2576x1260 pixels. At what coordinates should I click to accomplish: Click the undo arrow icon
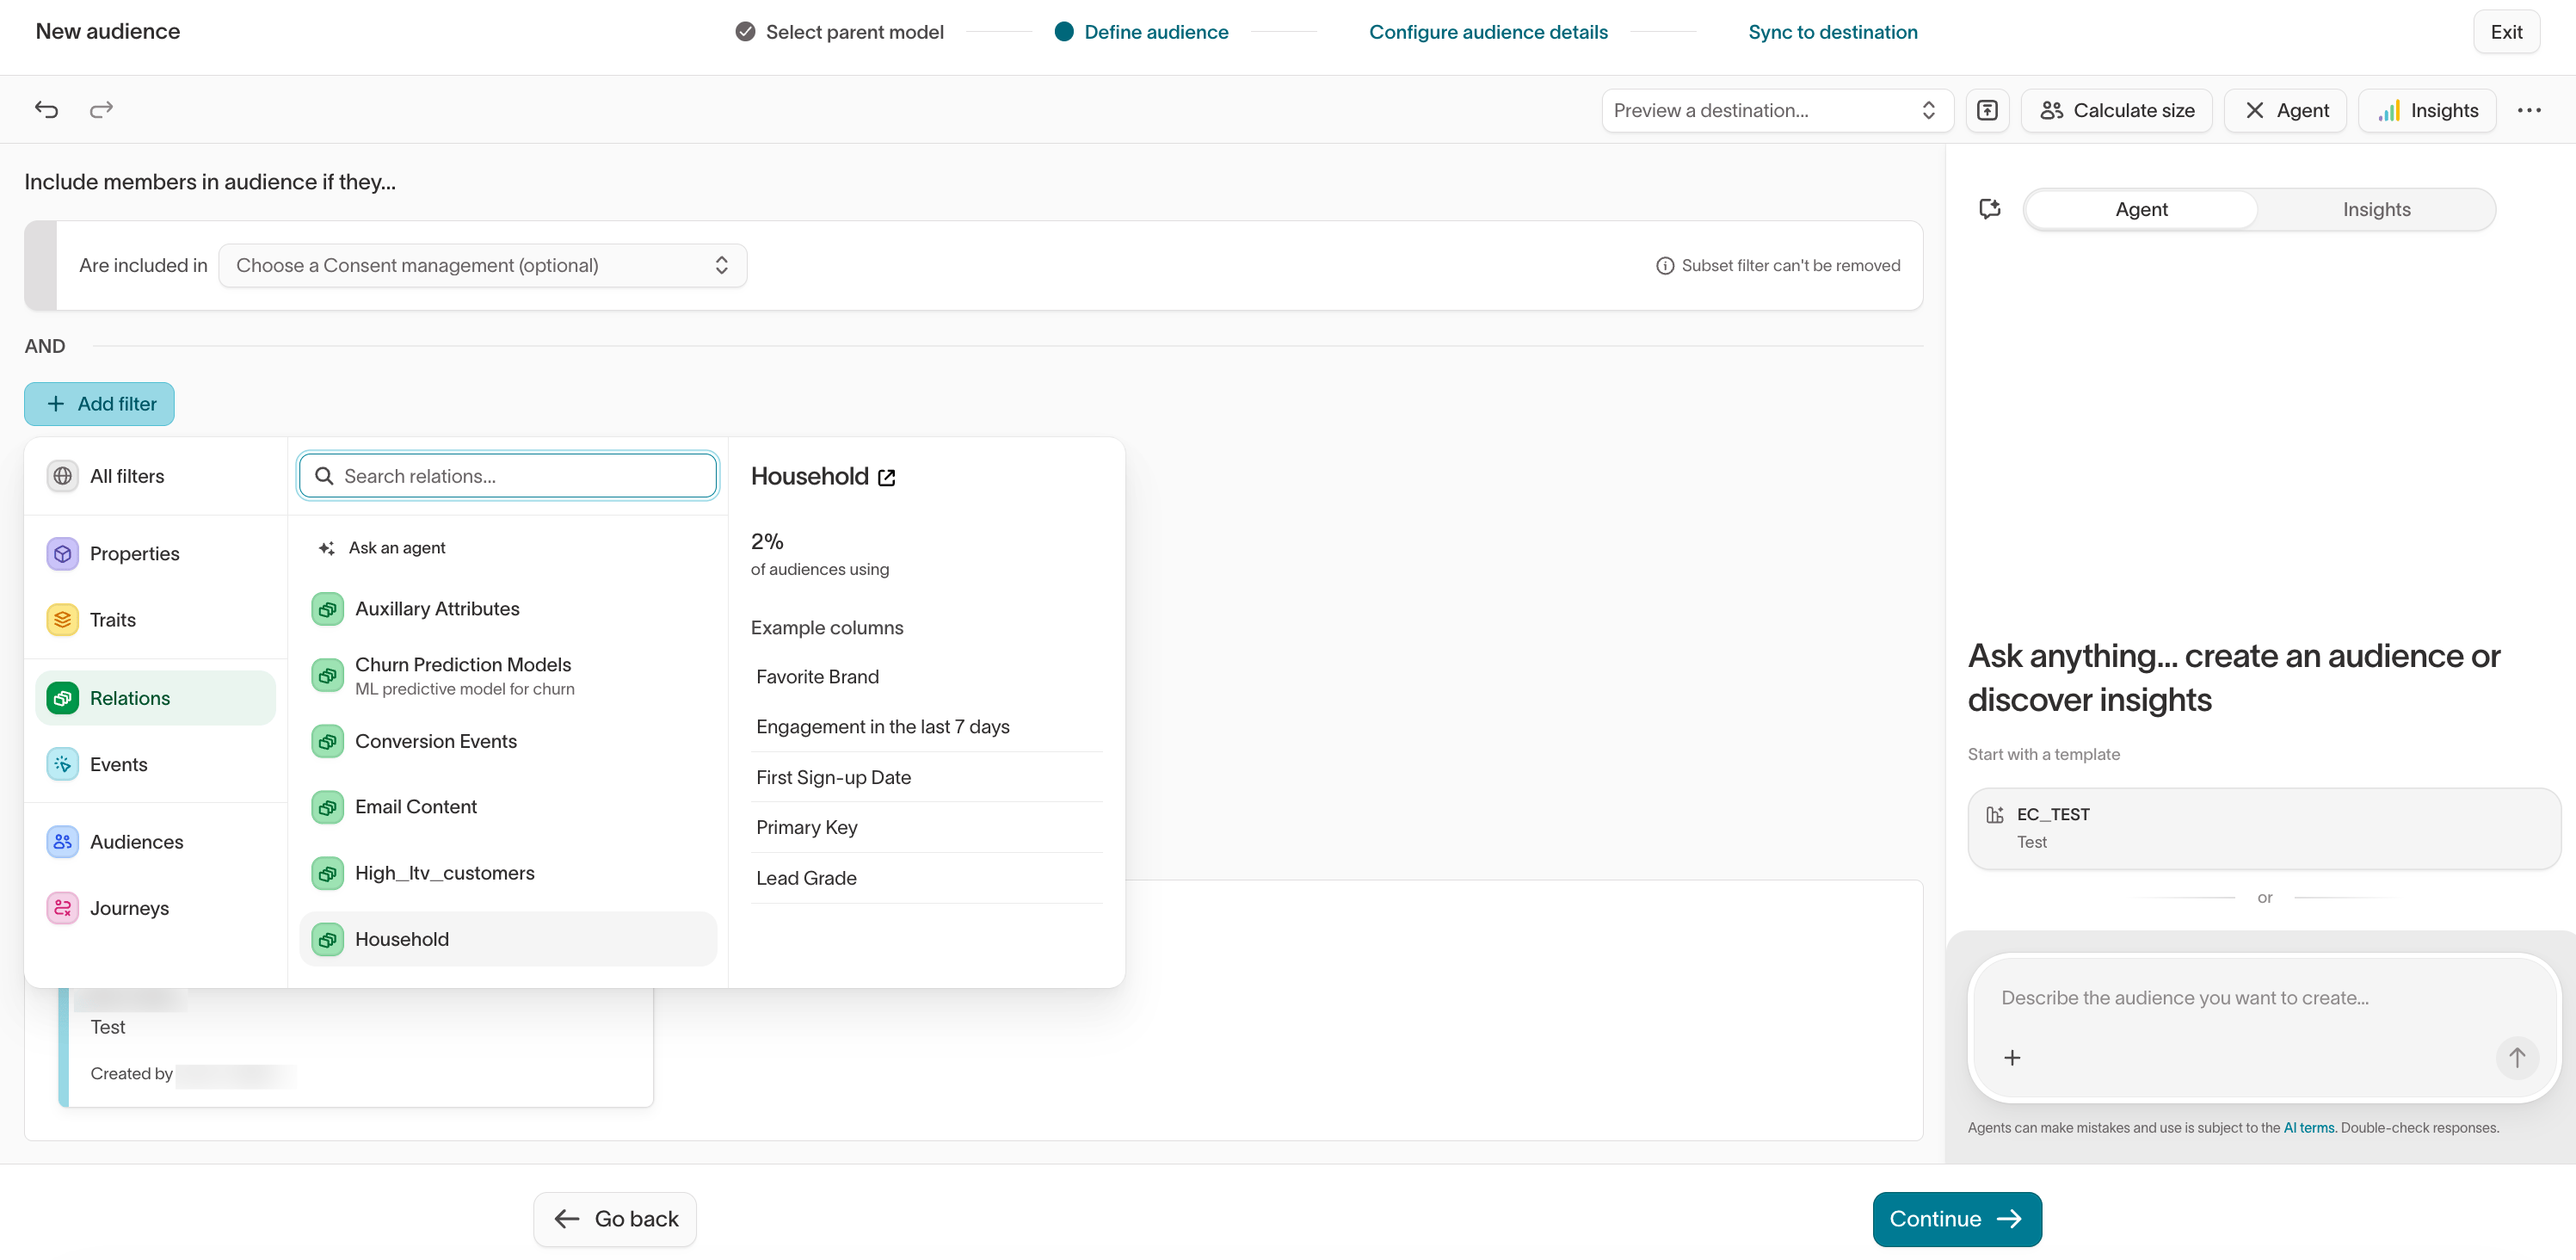point(47,109)
